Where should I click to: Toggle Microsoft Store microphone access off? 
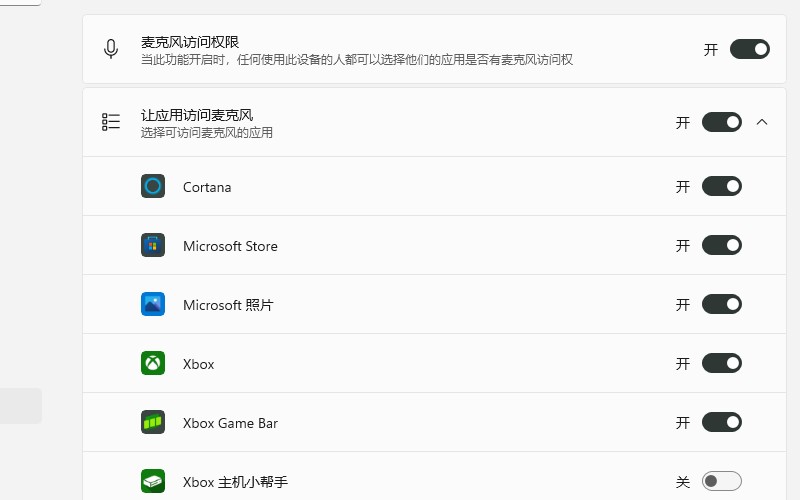721,245
